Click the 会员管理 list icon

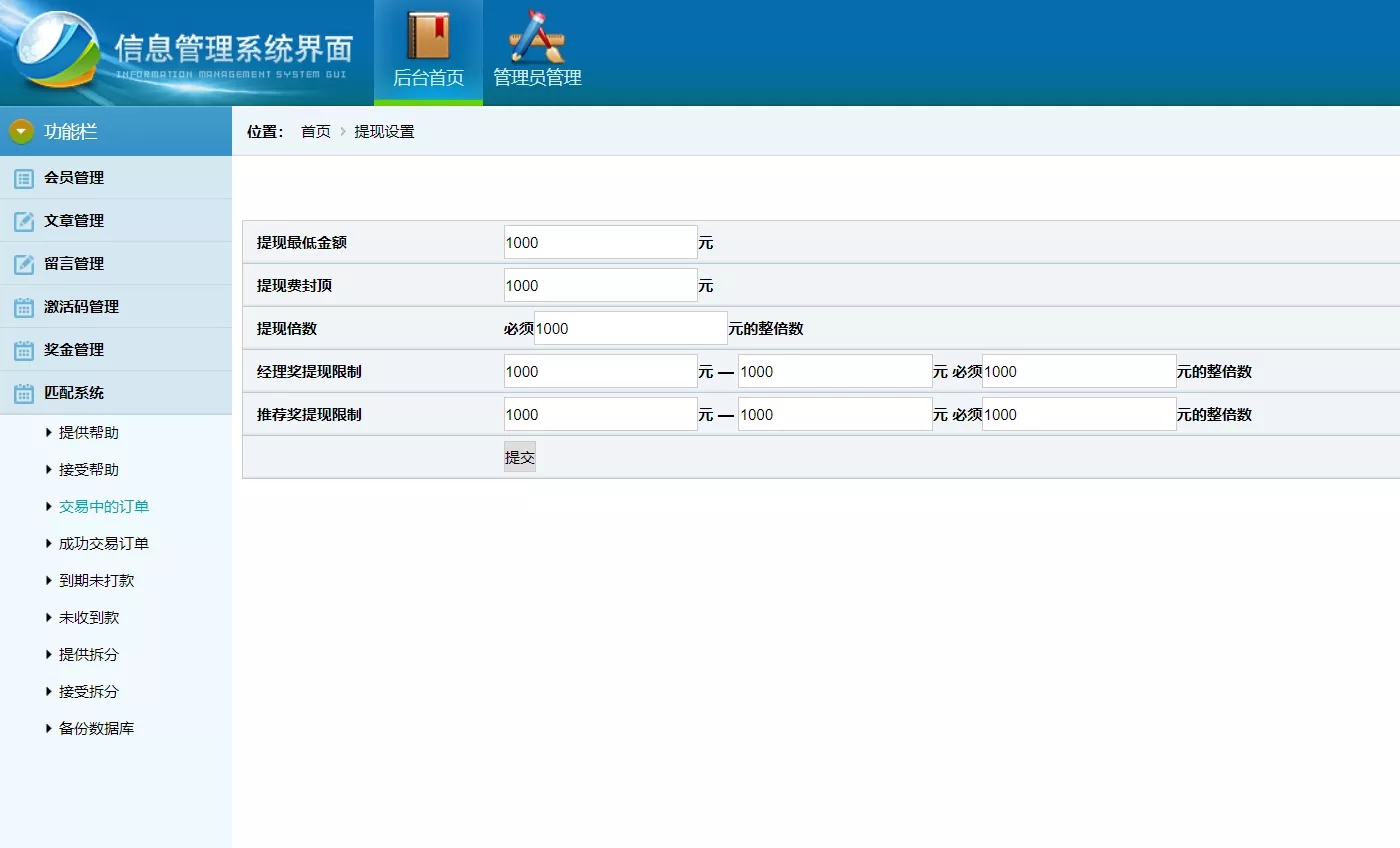pyautogui.click(x=24, y=178)
